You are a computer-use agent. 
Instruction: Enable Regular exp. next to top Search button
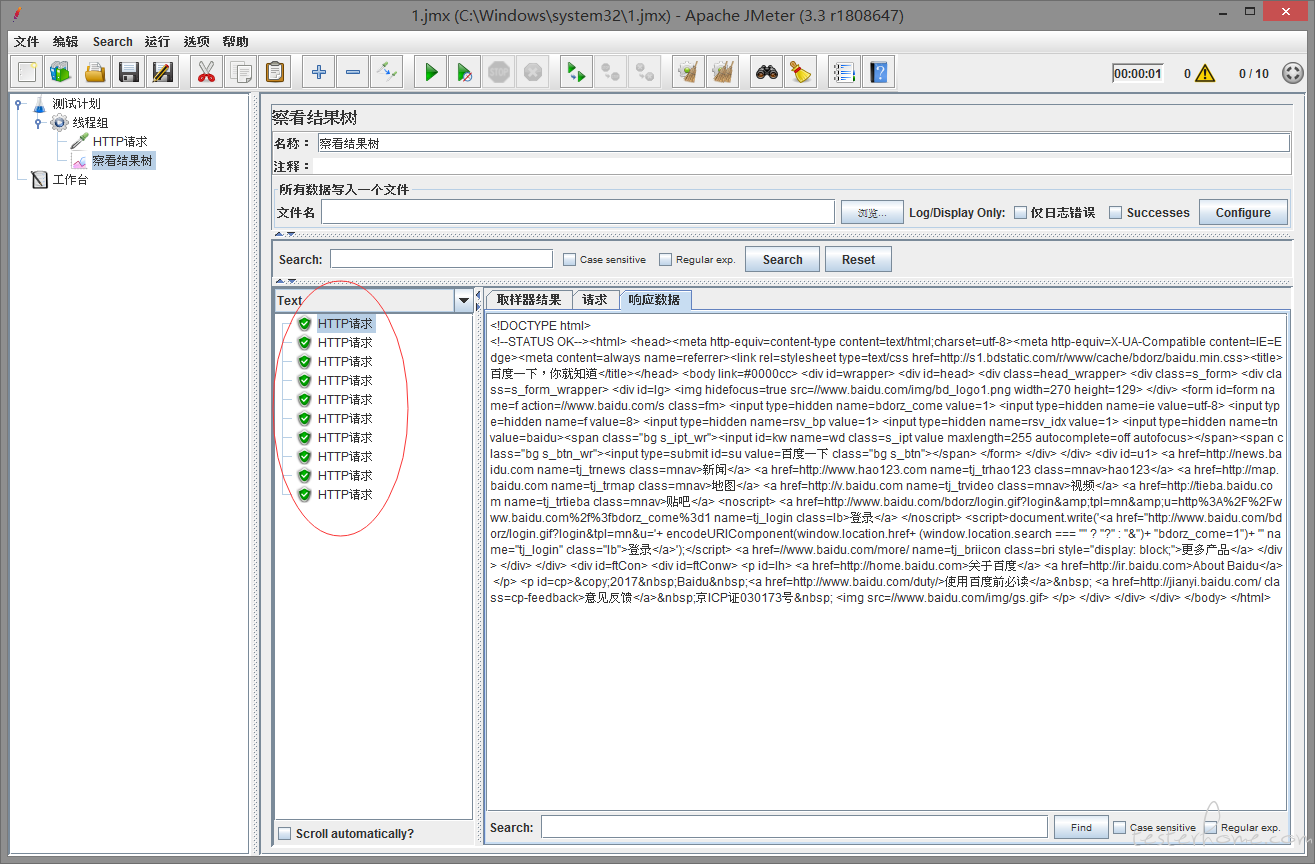click(665, 259)
